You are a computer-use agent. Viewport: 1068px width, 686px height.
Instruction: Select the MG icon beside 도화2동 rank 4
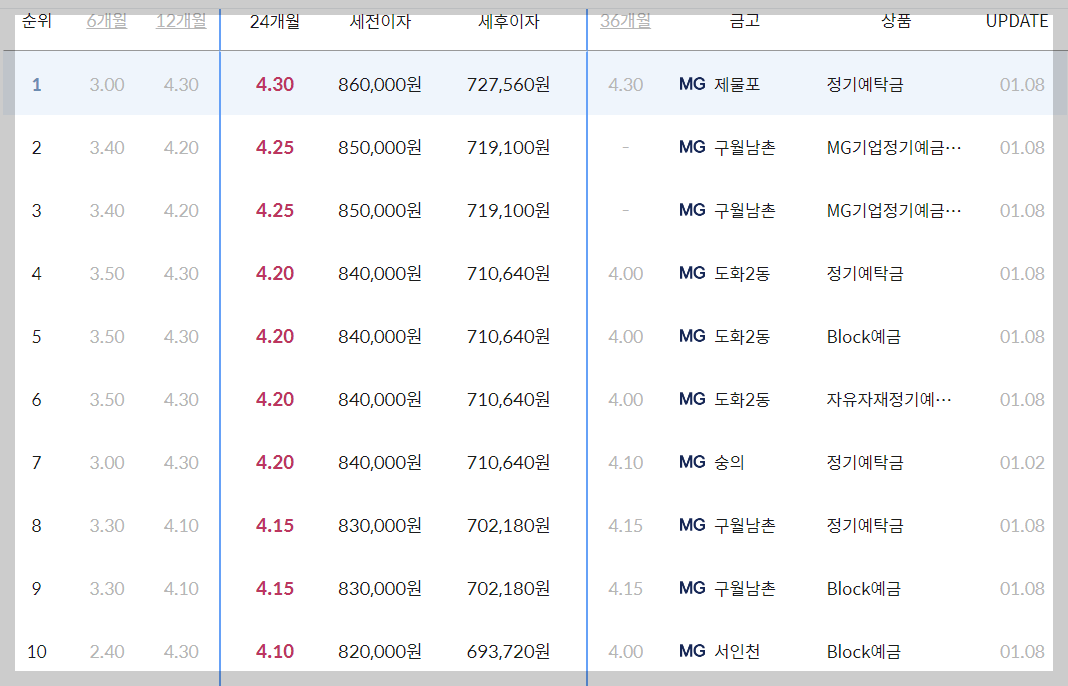pos(690,274)
